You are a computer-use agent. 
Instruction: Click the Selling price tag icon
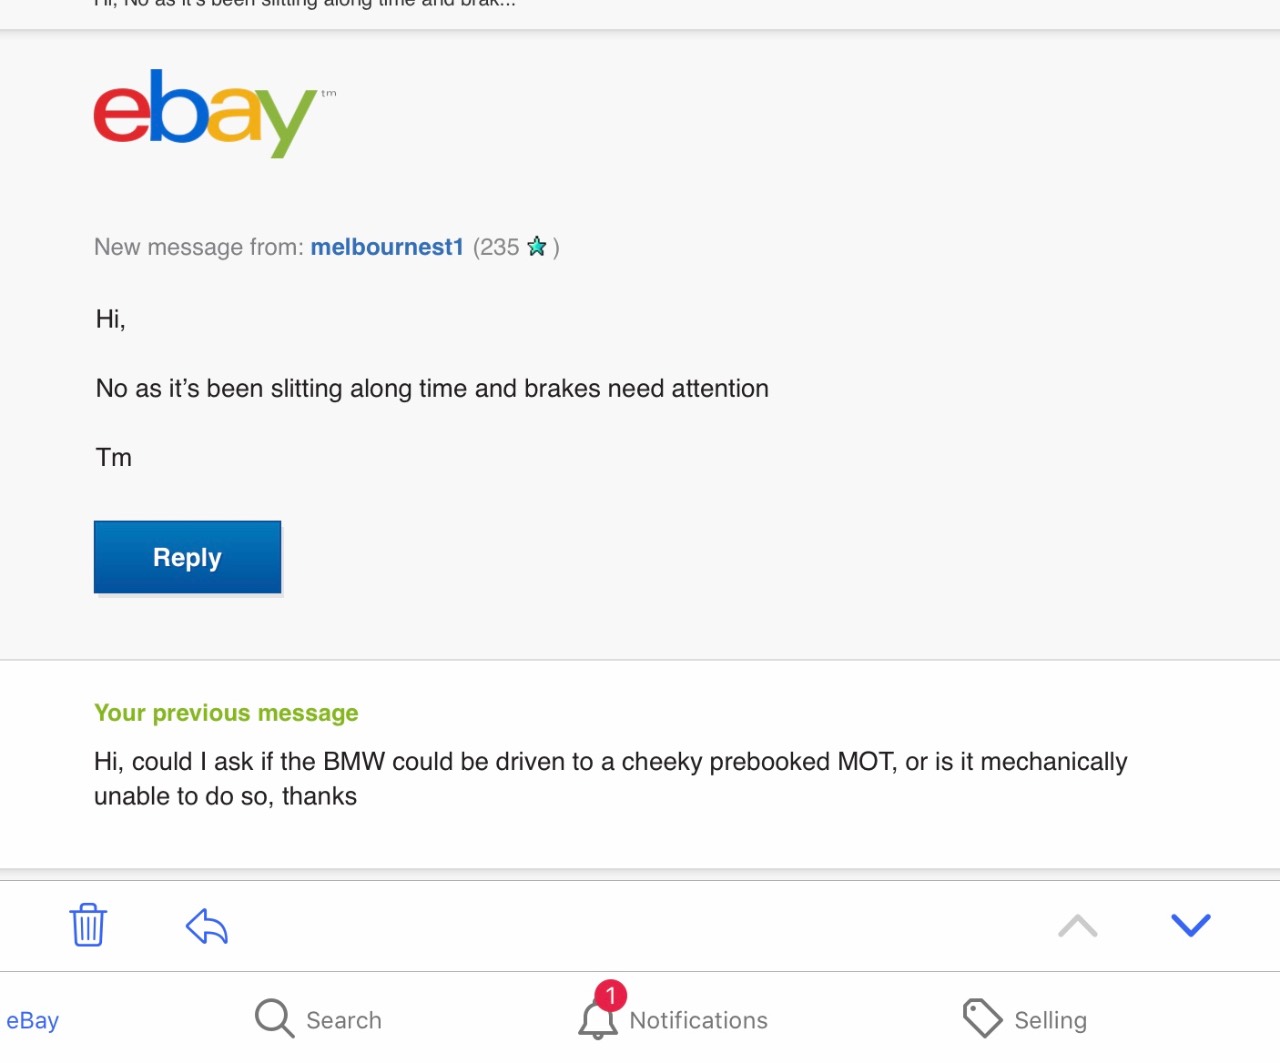coord(982,1018)
